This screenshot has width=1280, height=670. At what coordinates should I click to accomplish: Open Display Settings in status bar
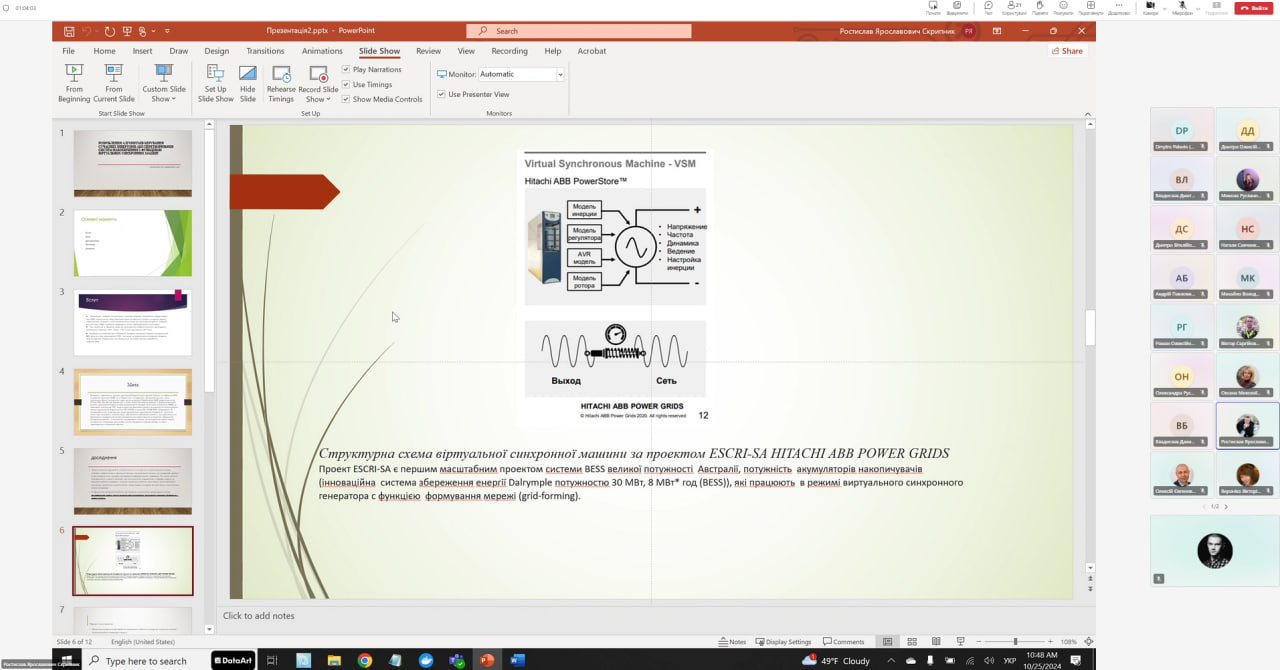pos(783,642)
